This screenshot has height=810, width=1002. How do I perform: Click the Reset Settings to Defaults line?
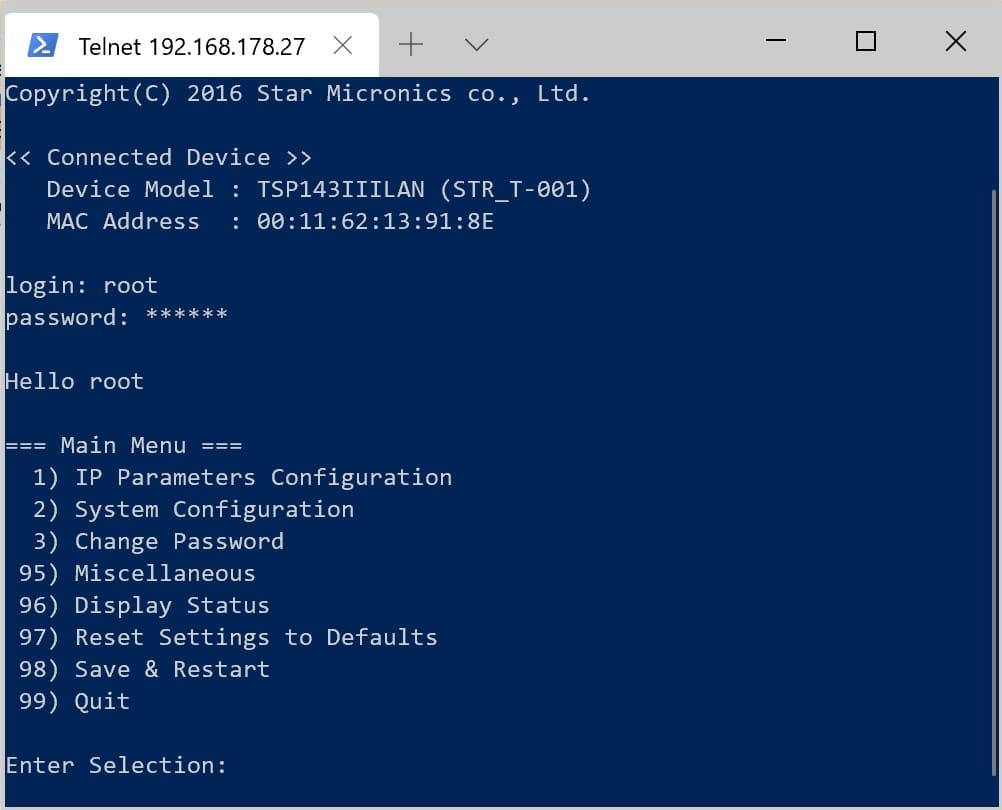tap(228, 637)
